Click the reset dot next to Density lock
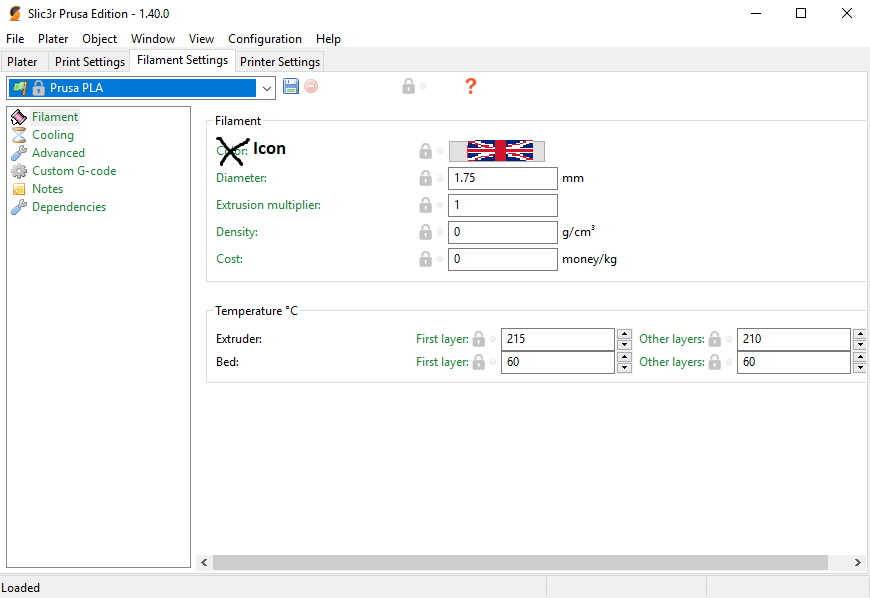 pos(440,232)
